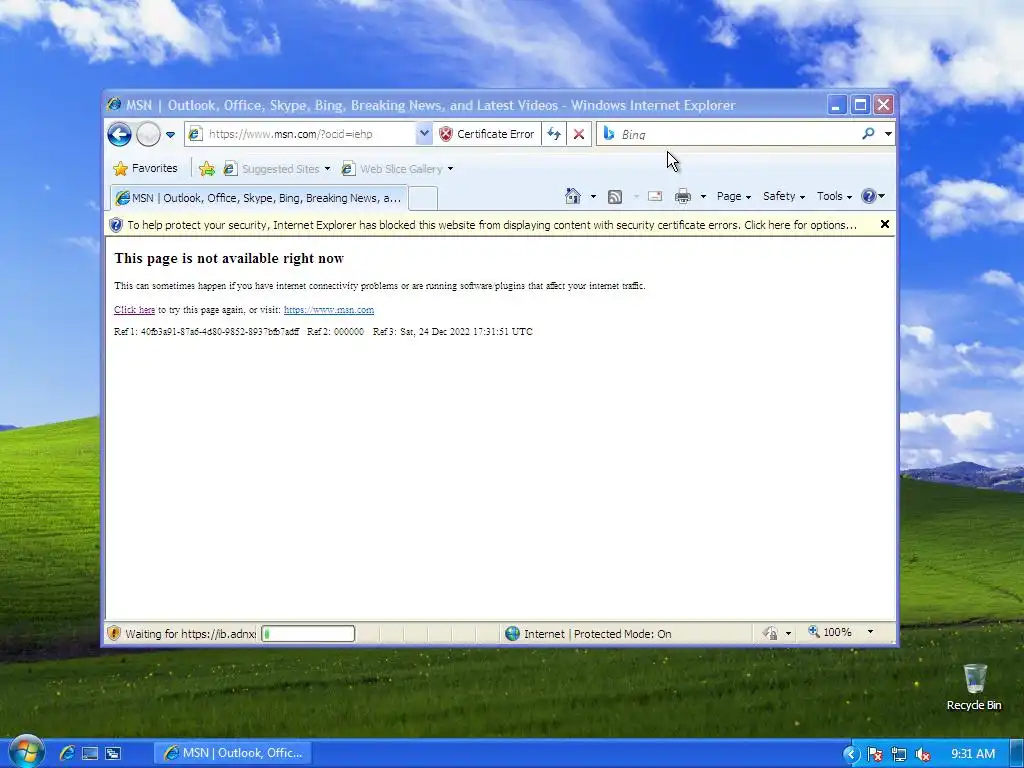View the Certificate Error security report

point(487,134)
